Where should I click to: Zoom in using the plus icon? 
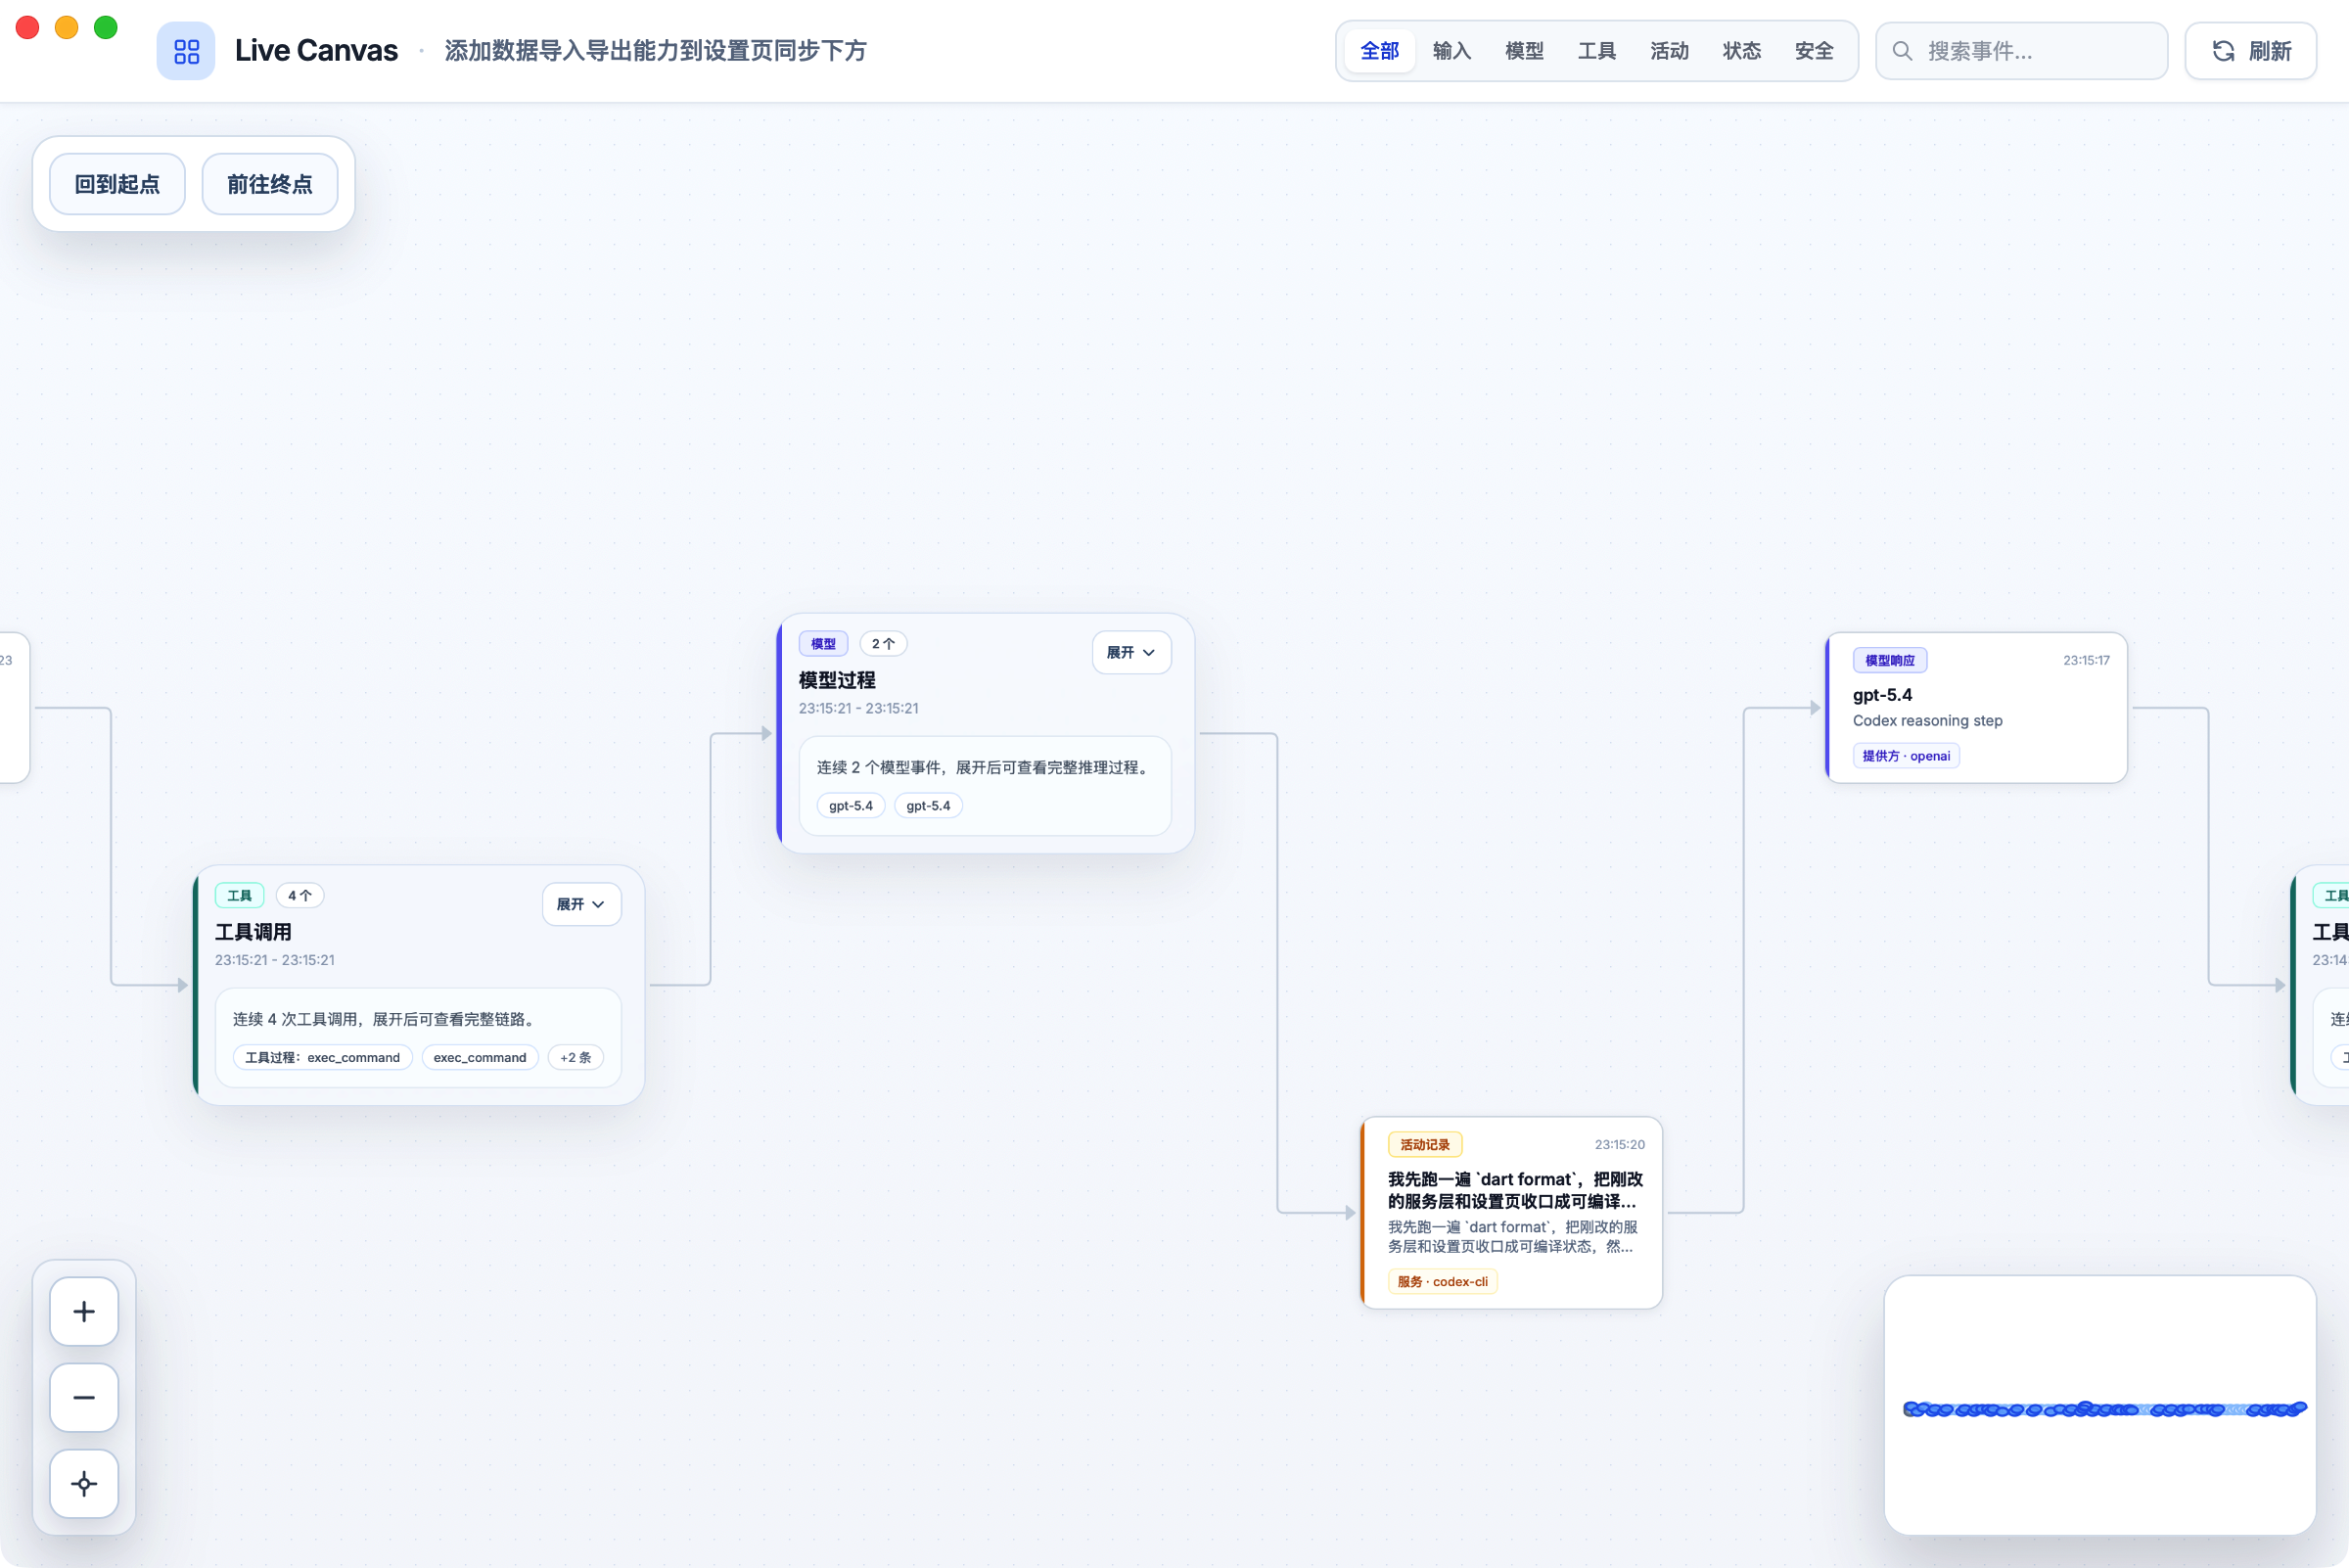pos(84,1311)
